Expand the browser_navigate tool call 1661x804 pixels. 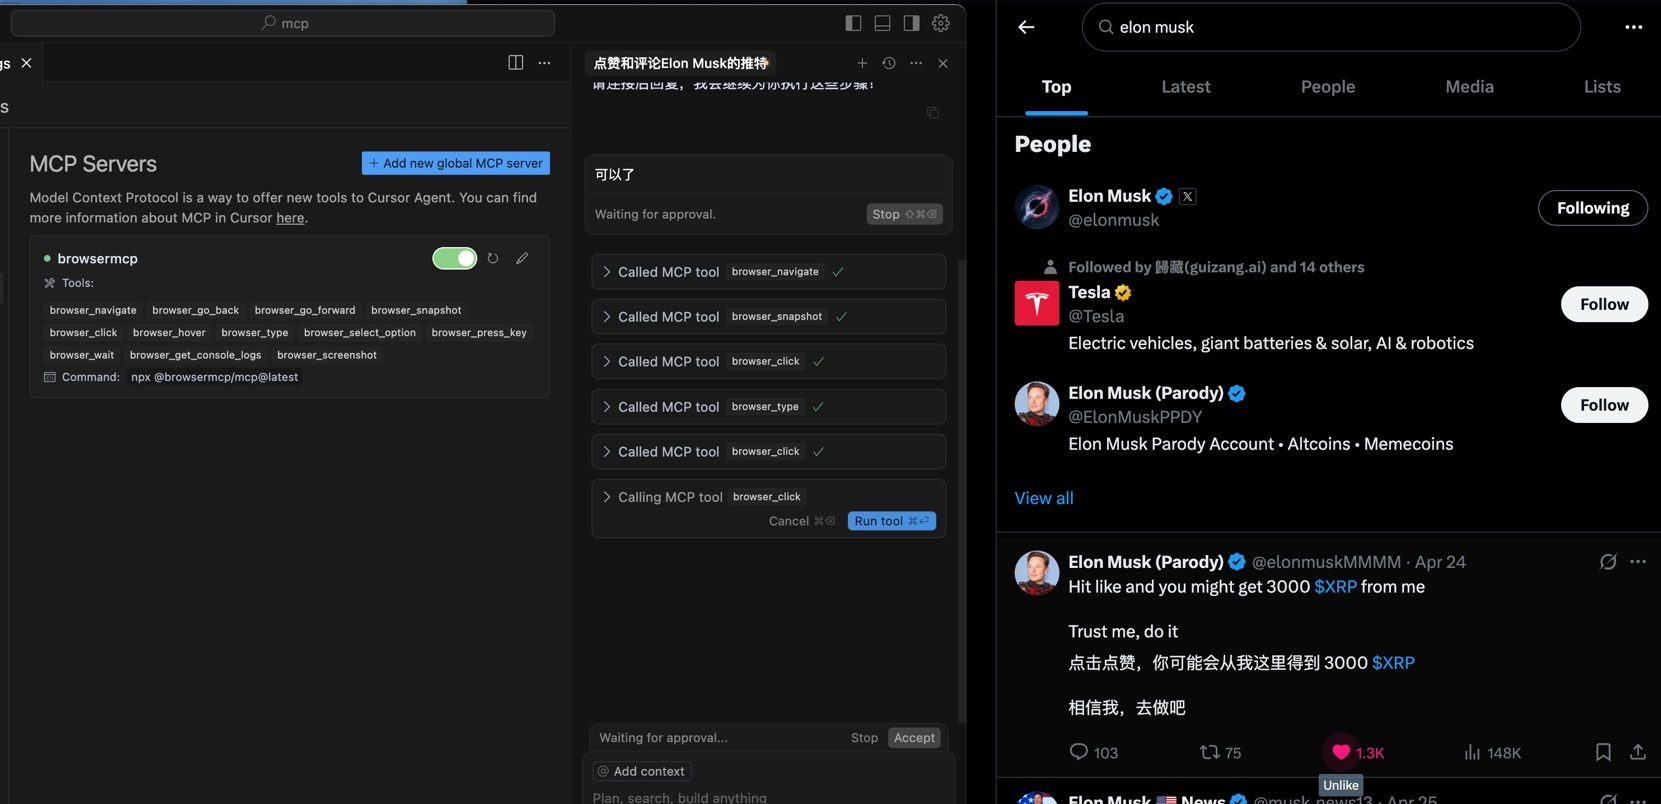click(x=768, y=272)
